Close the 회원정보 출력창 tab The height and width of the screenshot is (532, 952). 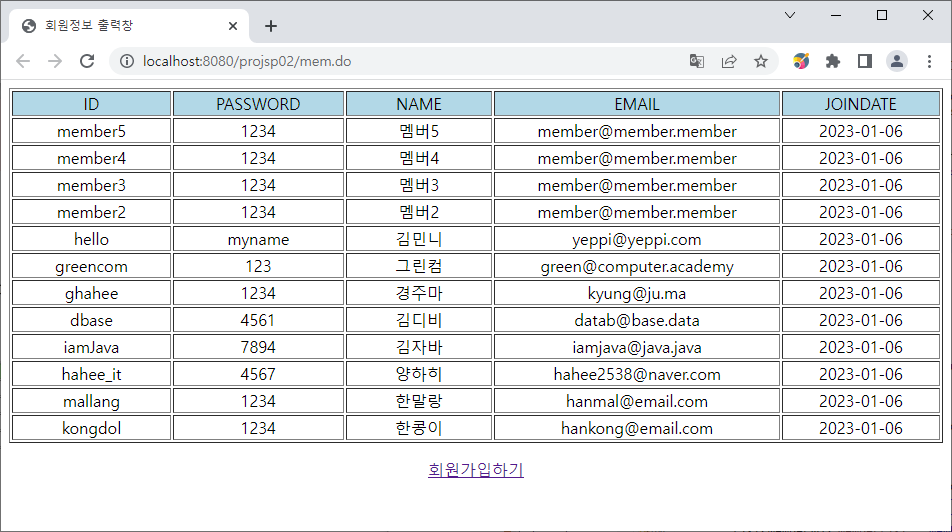click(x=233, y=26)
